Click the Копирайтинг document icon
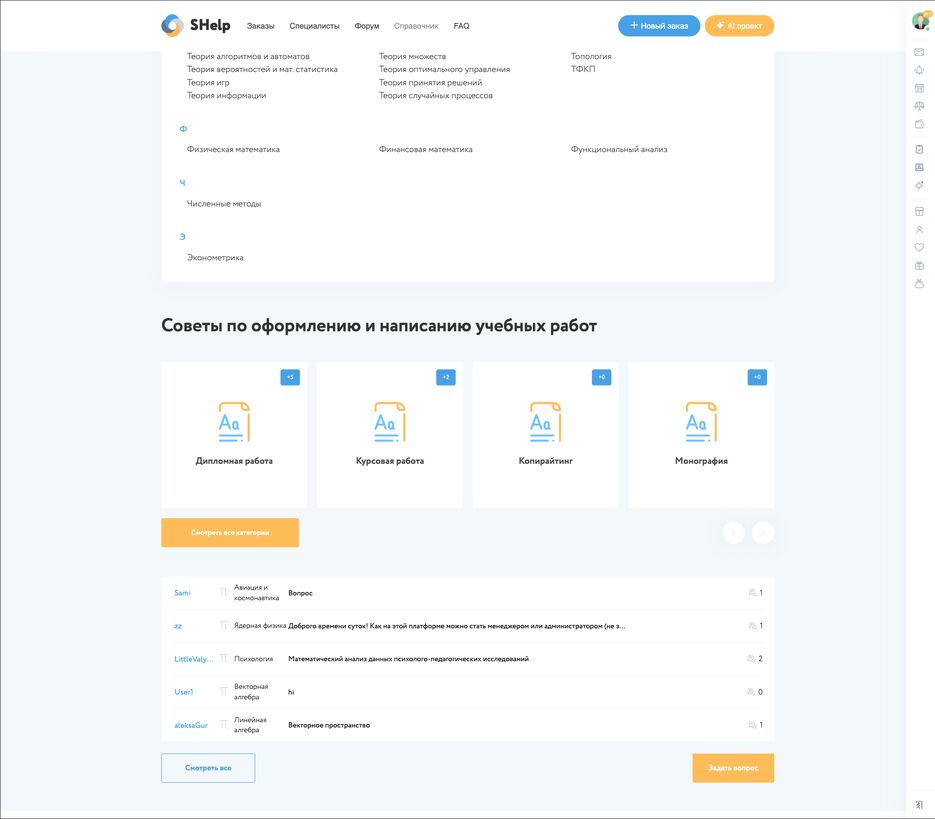 545,422
